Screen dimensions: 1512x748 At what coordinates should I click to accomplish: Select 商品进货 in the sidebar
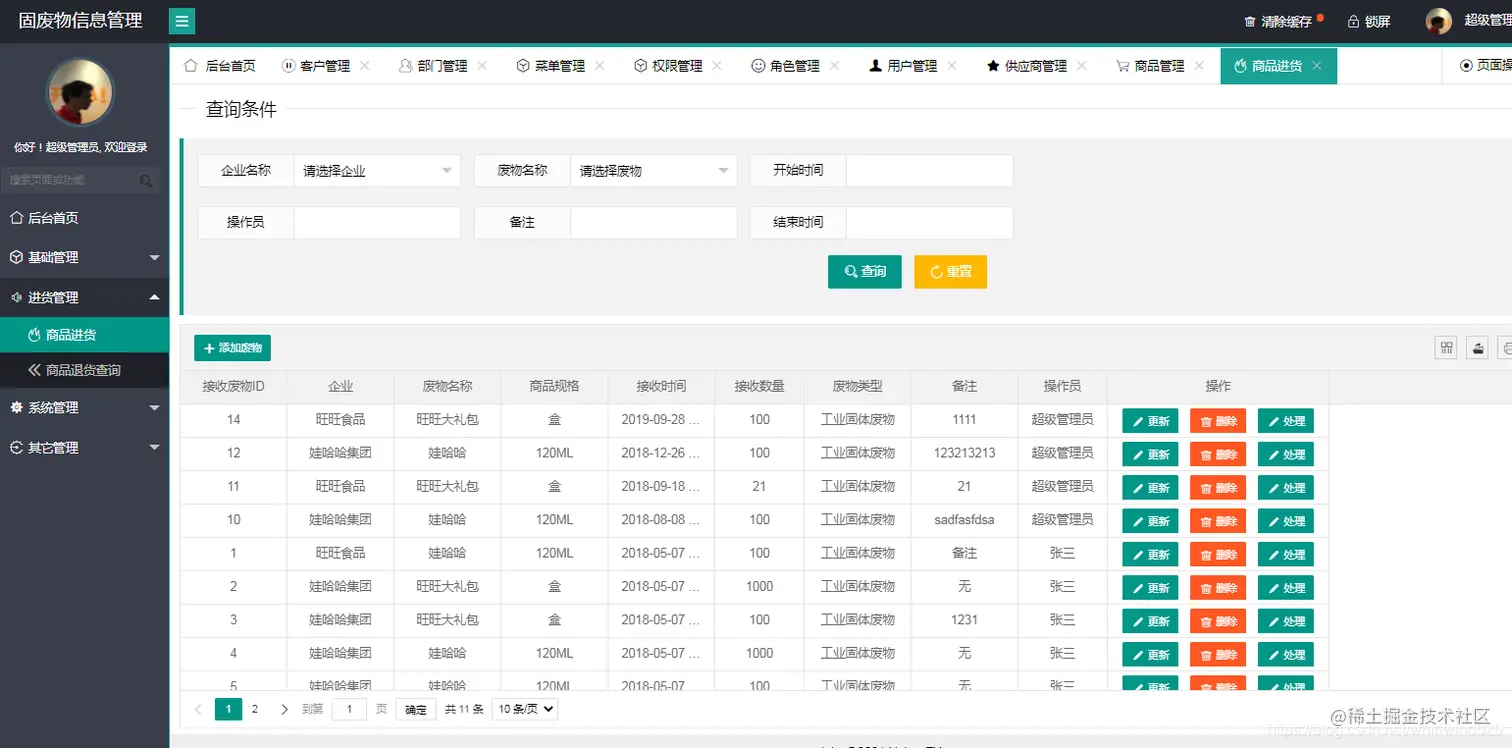[84, 335]
